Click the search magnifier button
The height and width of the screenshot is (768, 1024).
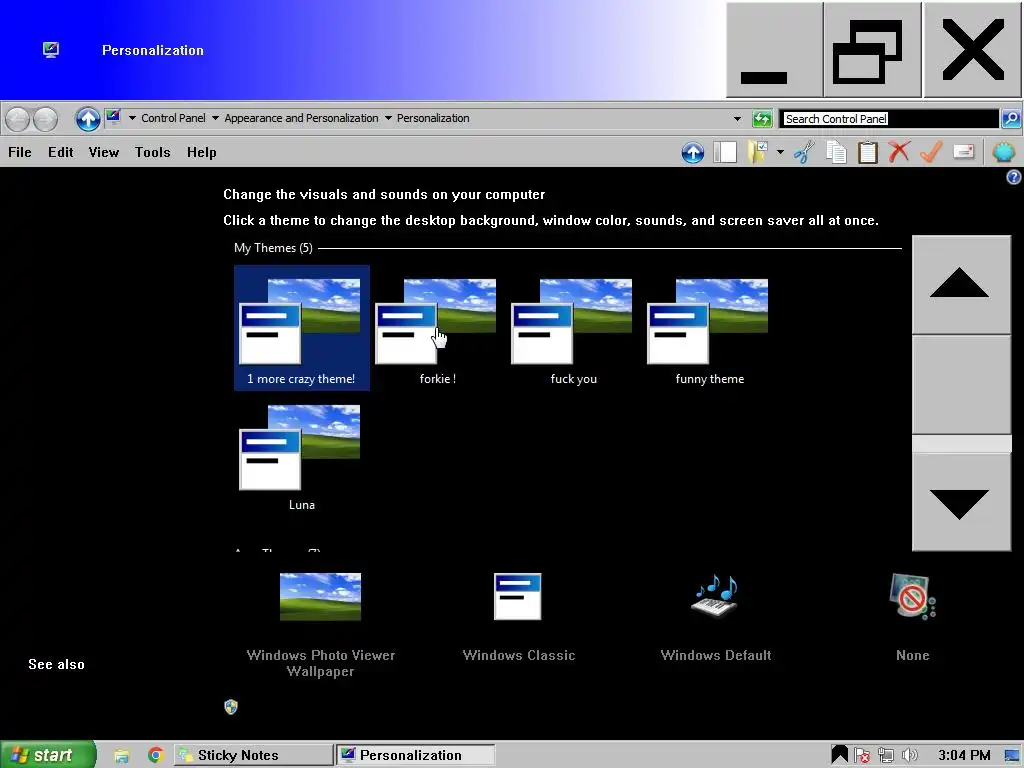click(1011, 118)
